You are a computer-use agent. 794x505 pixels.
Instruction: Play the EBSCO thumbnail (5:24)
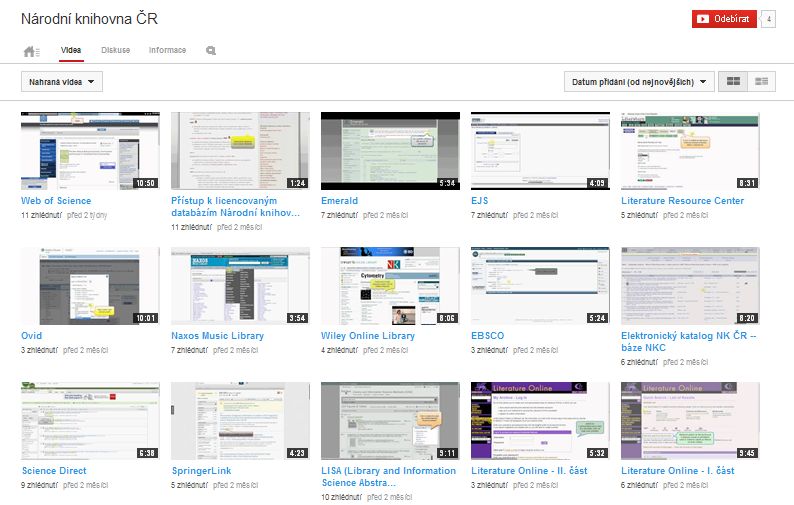click(540, 286)
